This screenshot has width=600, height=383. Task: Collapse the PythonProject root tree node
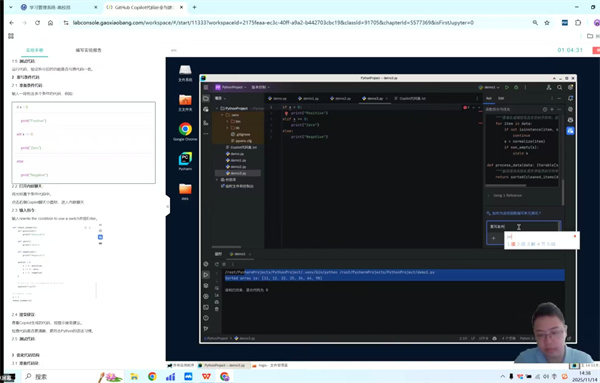[x=217, y=108]
